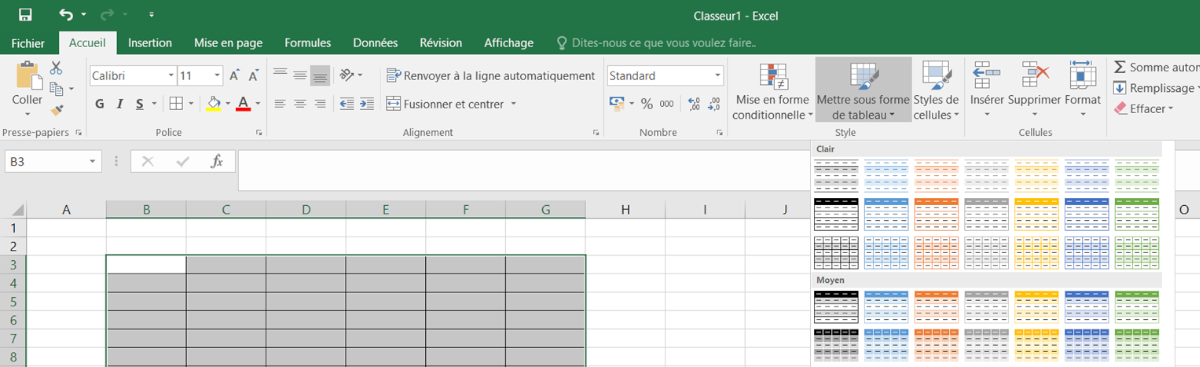Toggle italic formatting I button

pyautogui.click(x=119, y=103)
